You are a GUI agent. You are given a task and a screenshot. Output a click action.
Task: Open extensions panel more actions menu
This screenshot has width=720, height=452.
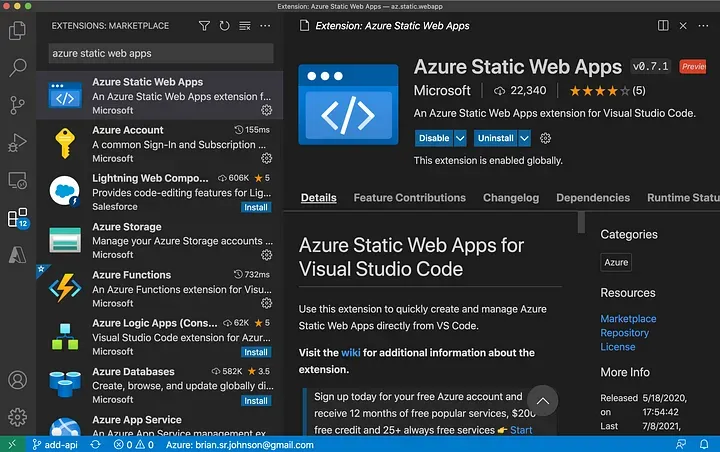265,26
